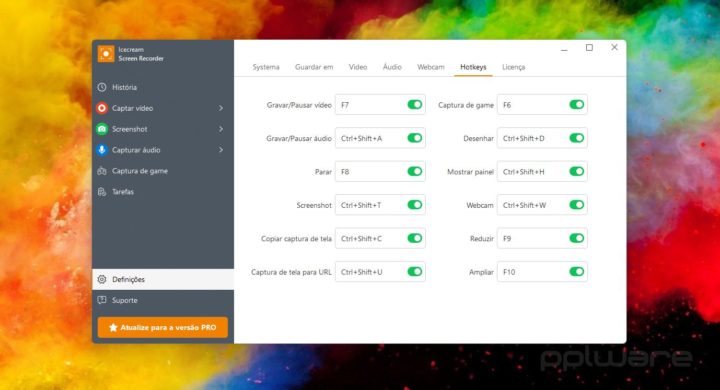Open História via its clock icon
Screen dimensions: 720x390
(x=102, y=87)
